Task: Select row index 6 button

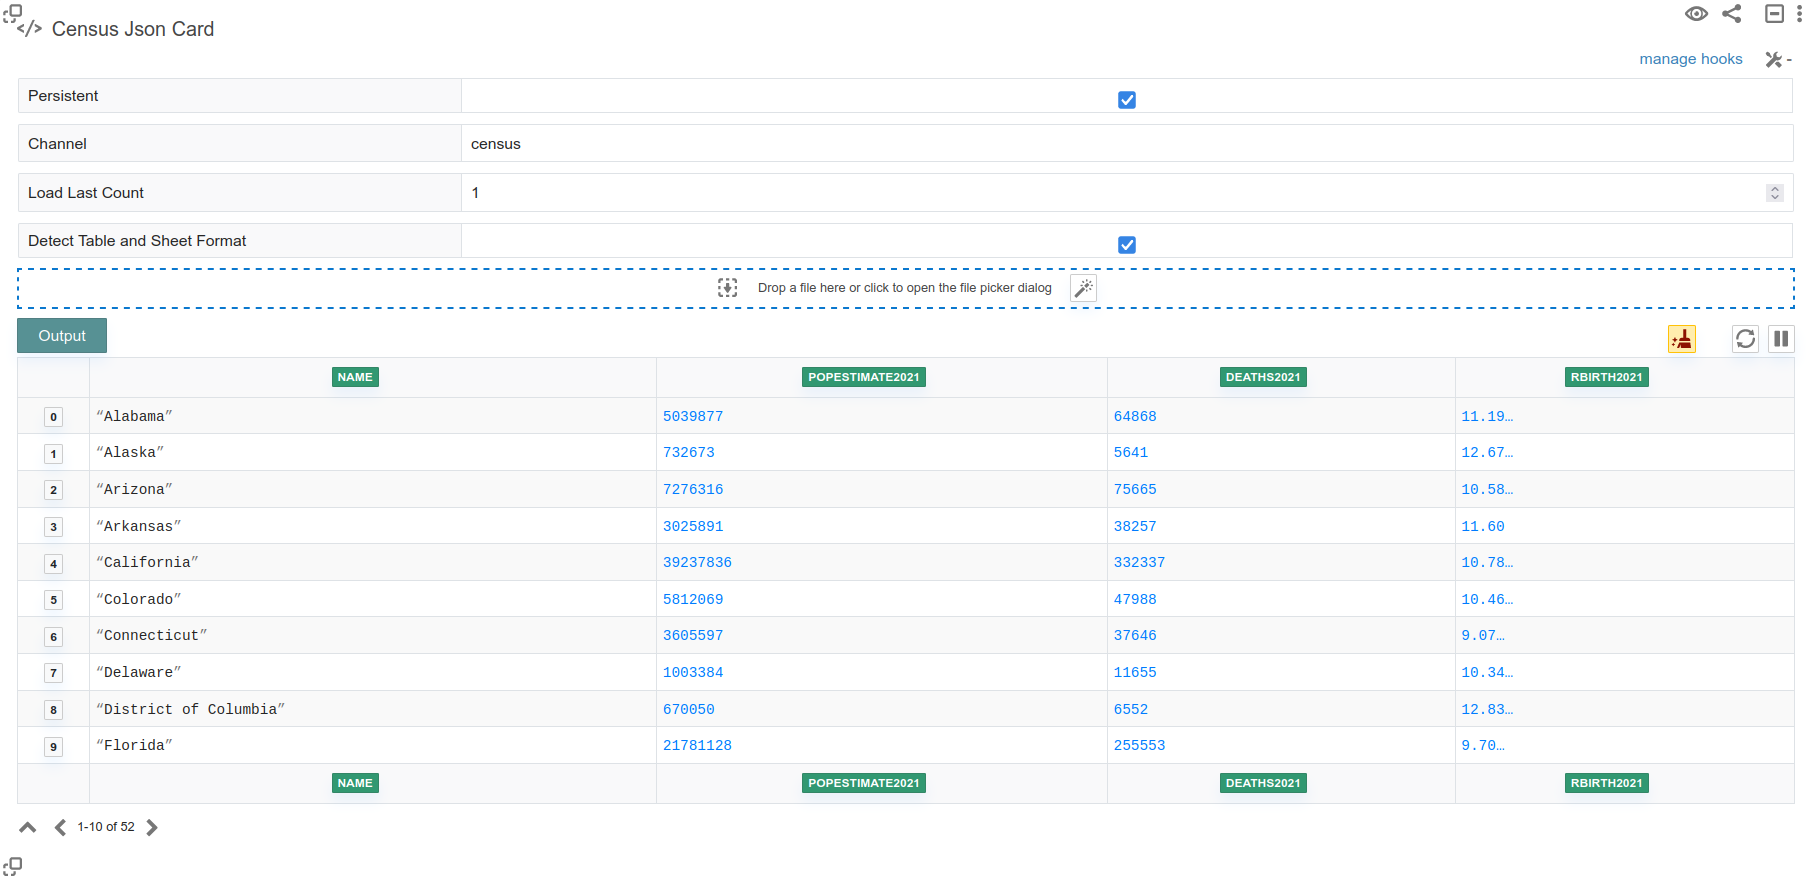Action: pos(53,637)
